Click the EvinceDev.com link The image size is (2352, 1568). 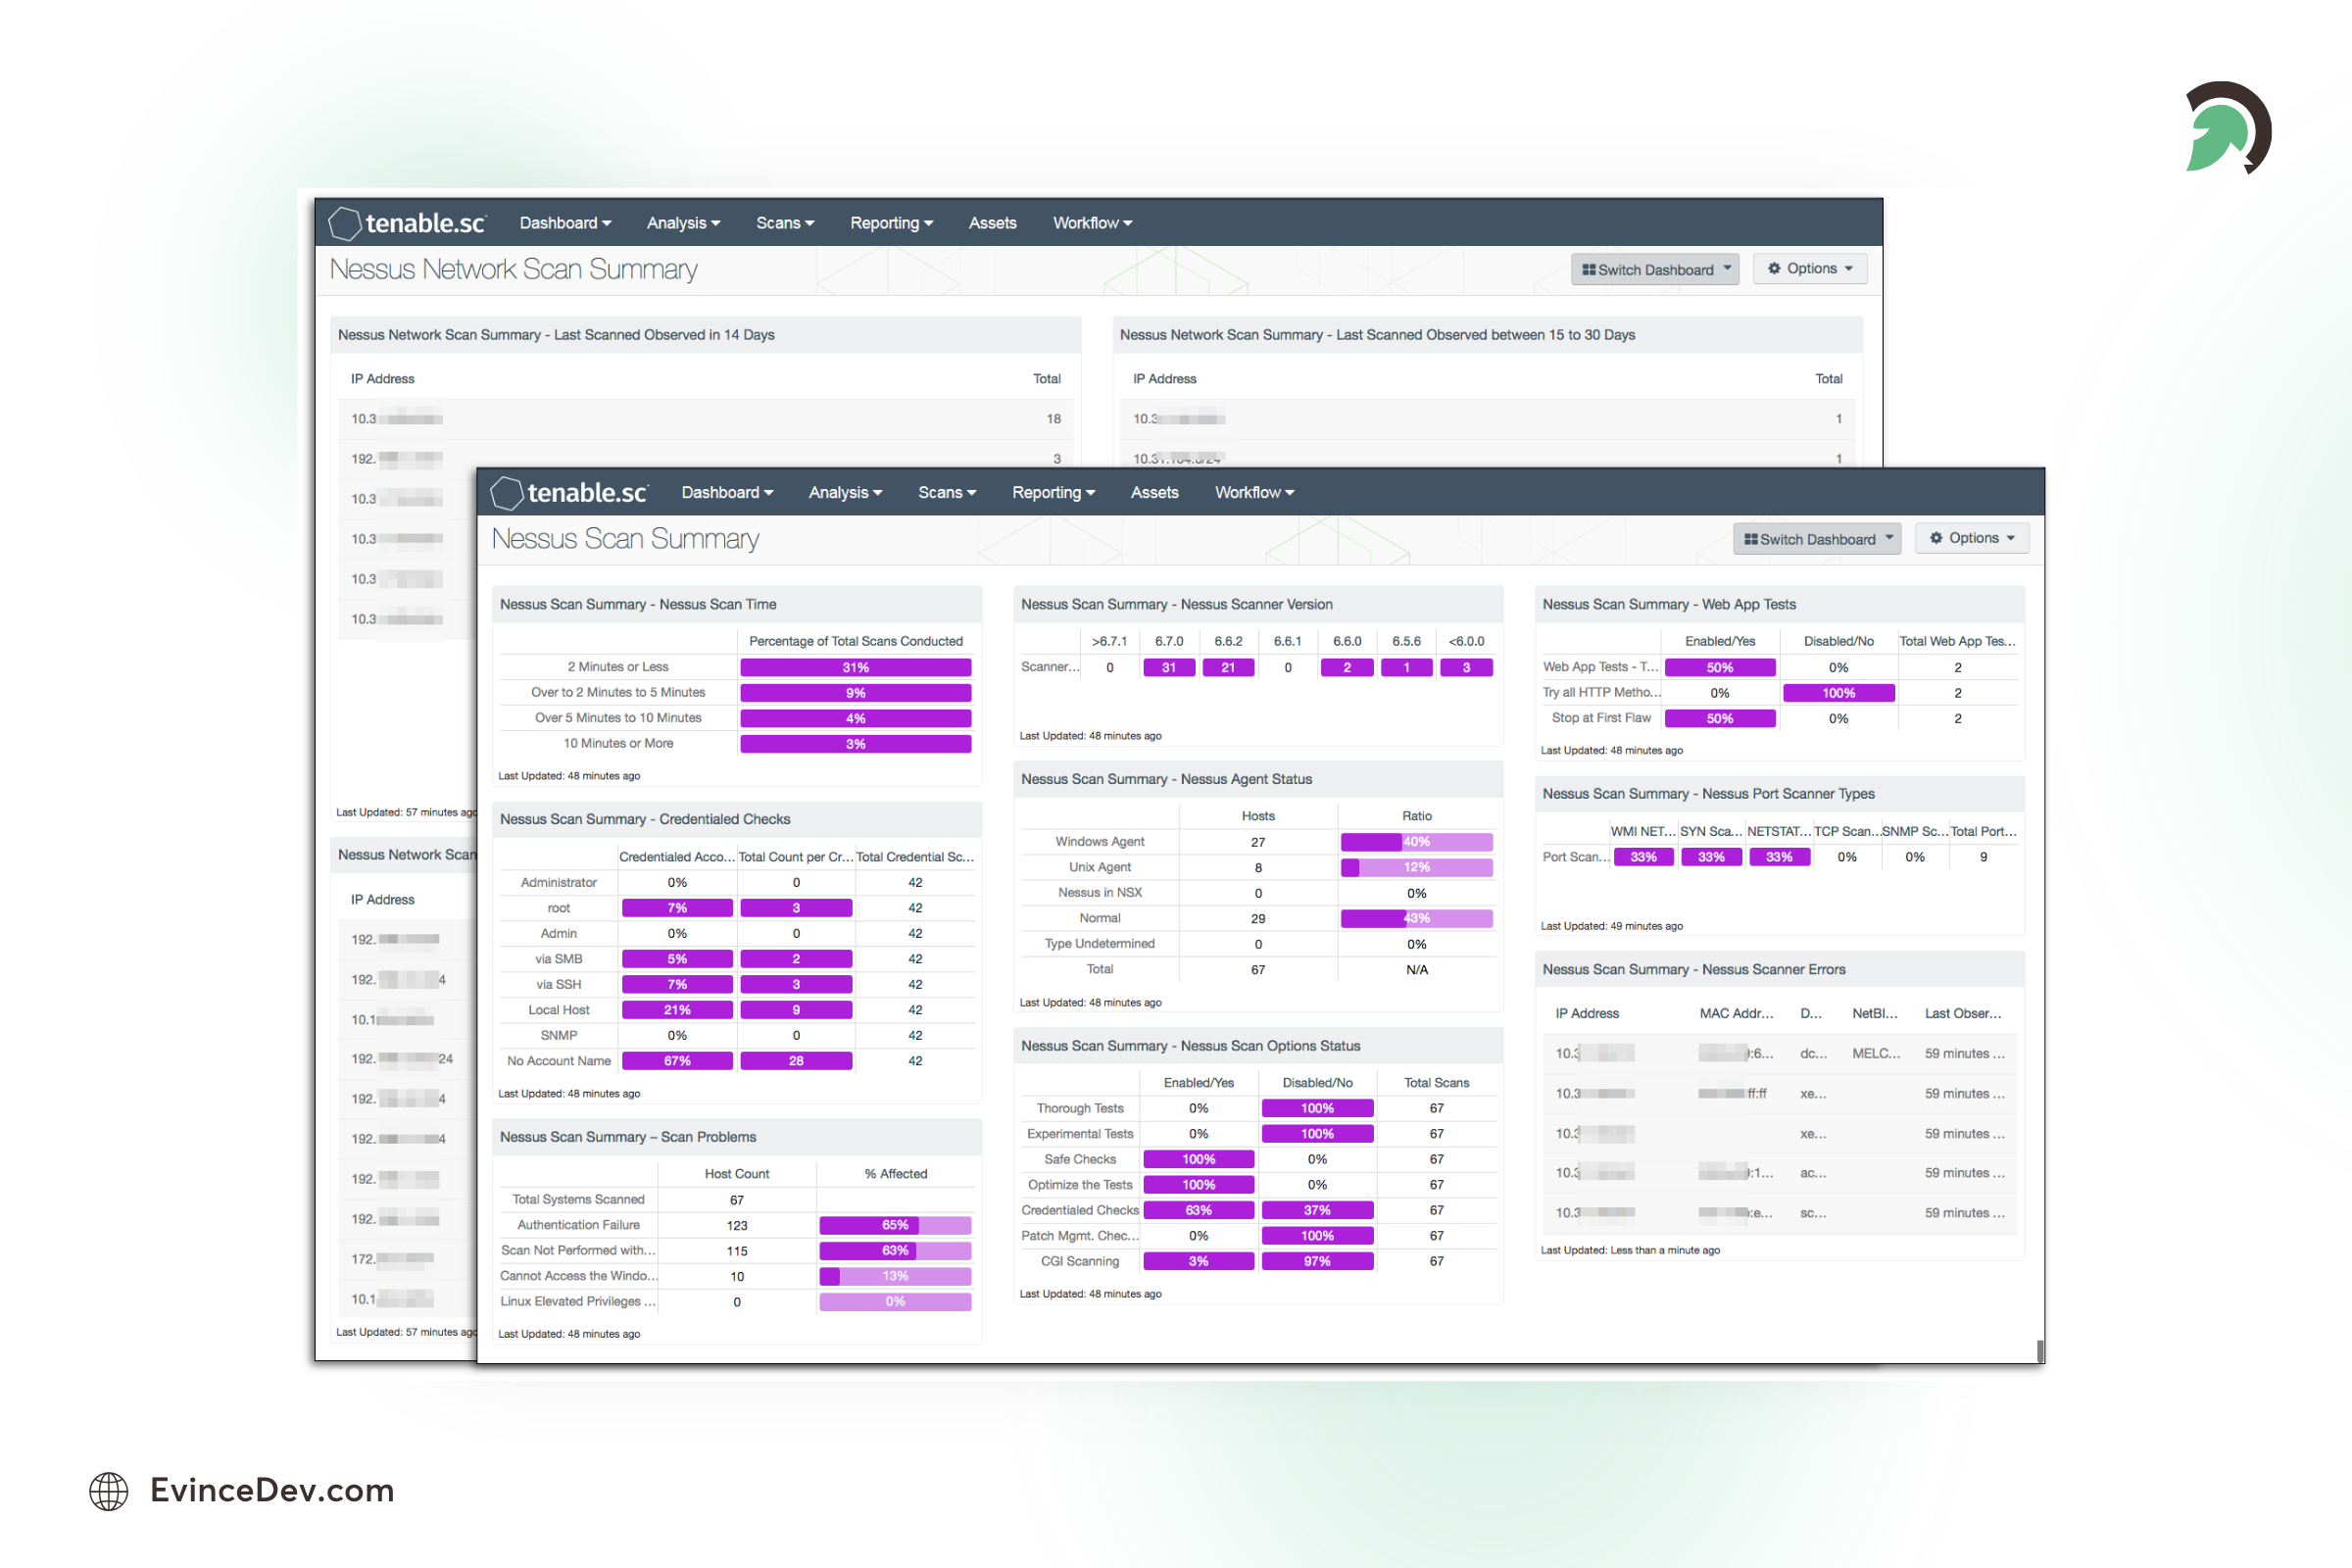[272, 1490]
